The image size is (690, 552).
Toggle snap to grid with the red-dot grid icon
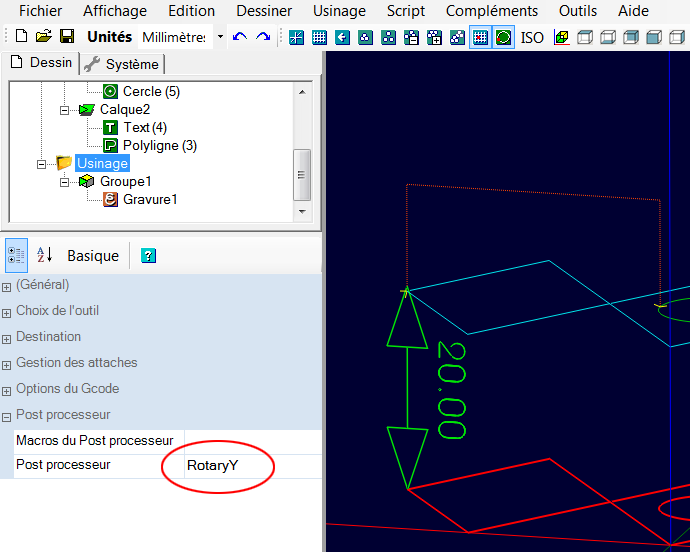[480, 37]
